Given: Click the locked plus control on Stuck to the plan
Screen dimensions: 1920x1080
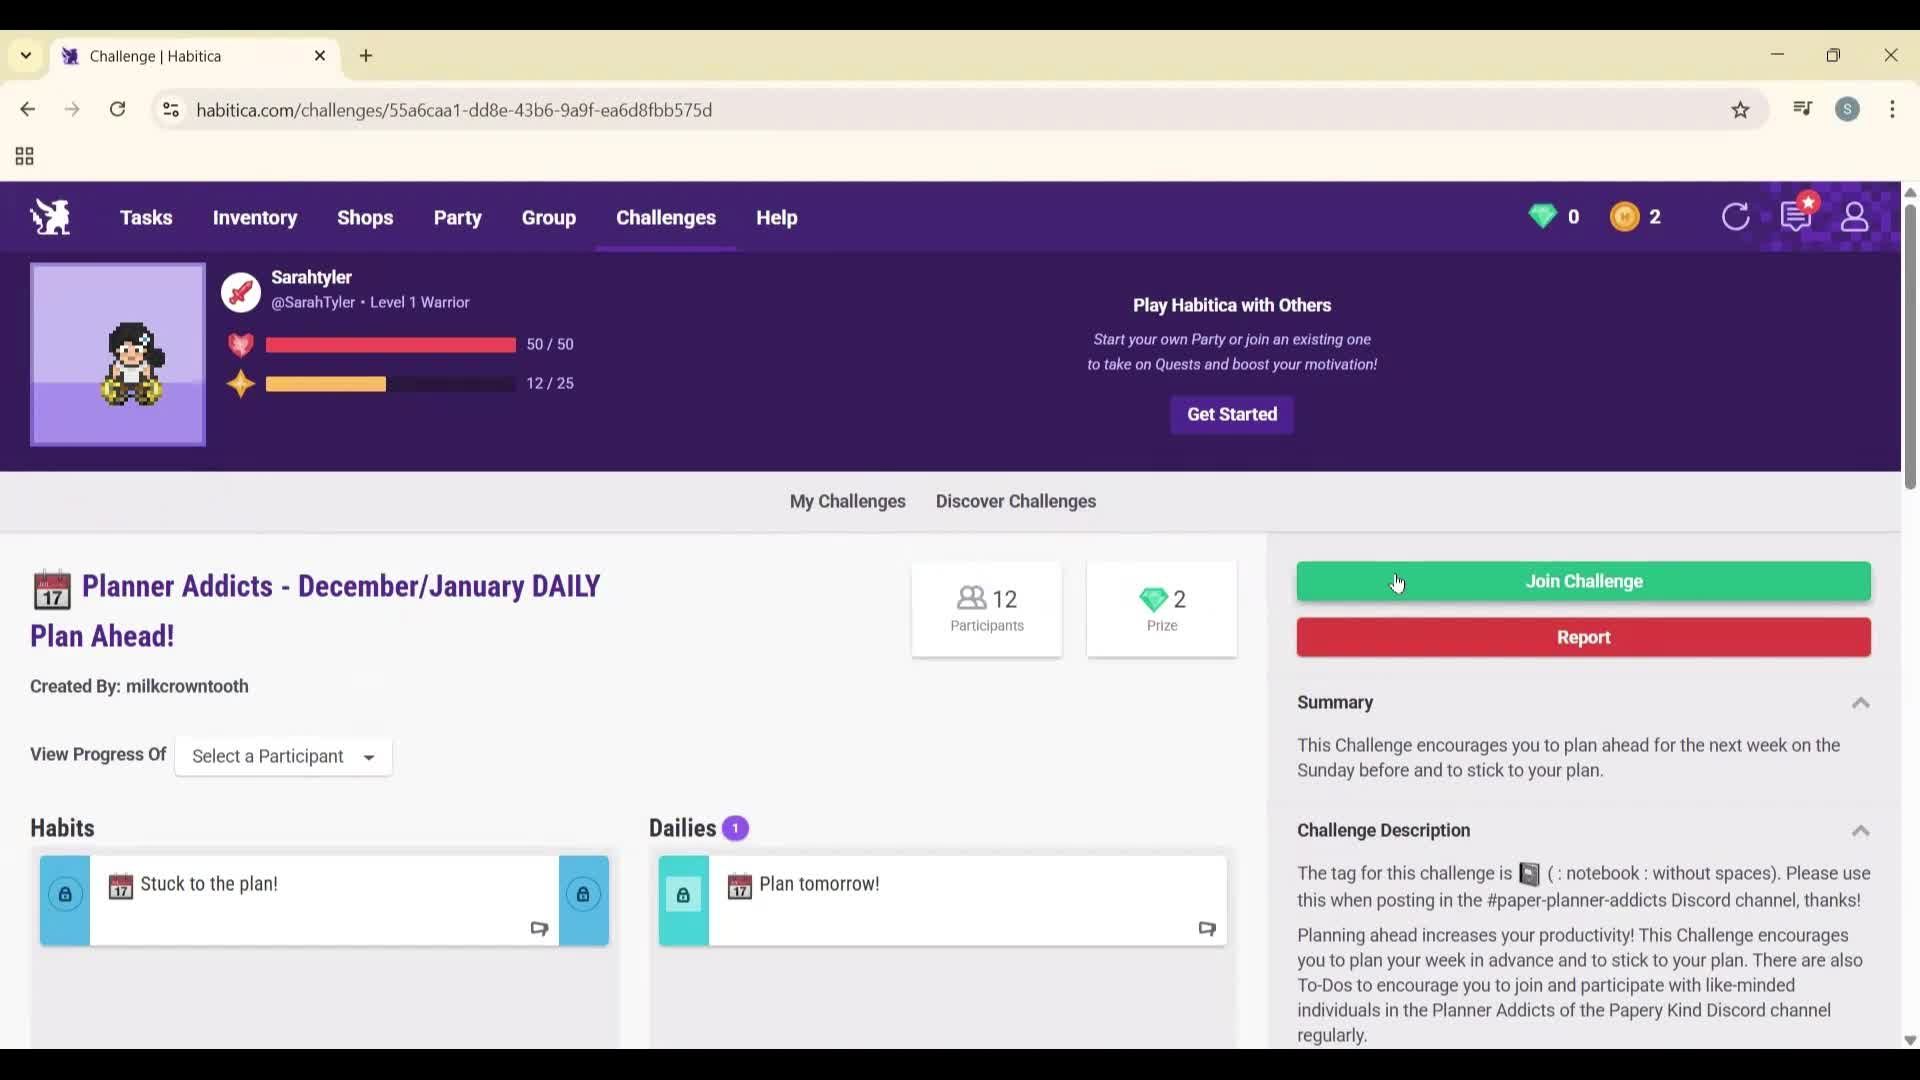Looking at the screenshot, I should [65, 895].
